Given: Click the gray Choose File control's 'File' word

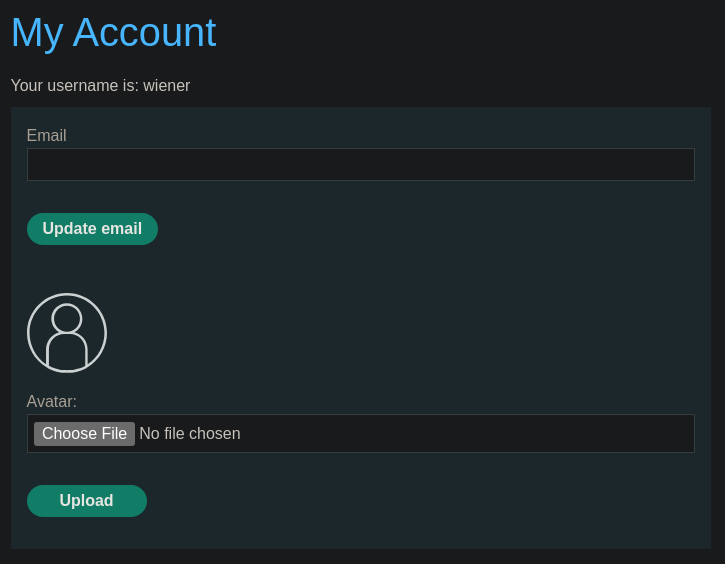Looking at the screenshot, I should 114,434.
